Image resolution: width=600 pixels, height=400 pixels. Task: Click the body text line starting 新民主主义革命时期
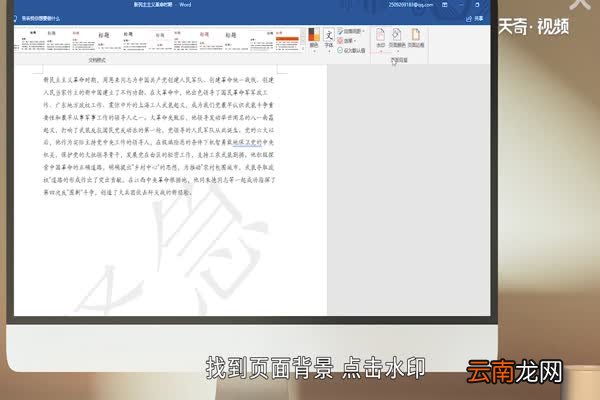click(159, 80)
